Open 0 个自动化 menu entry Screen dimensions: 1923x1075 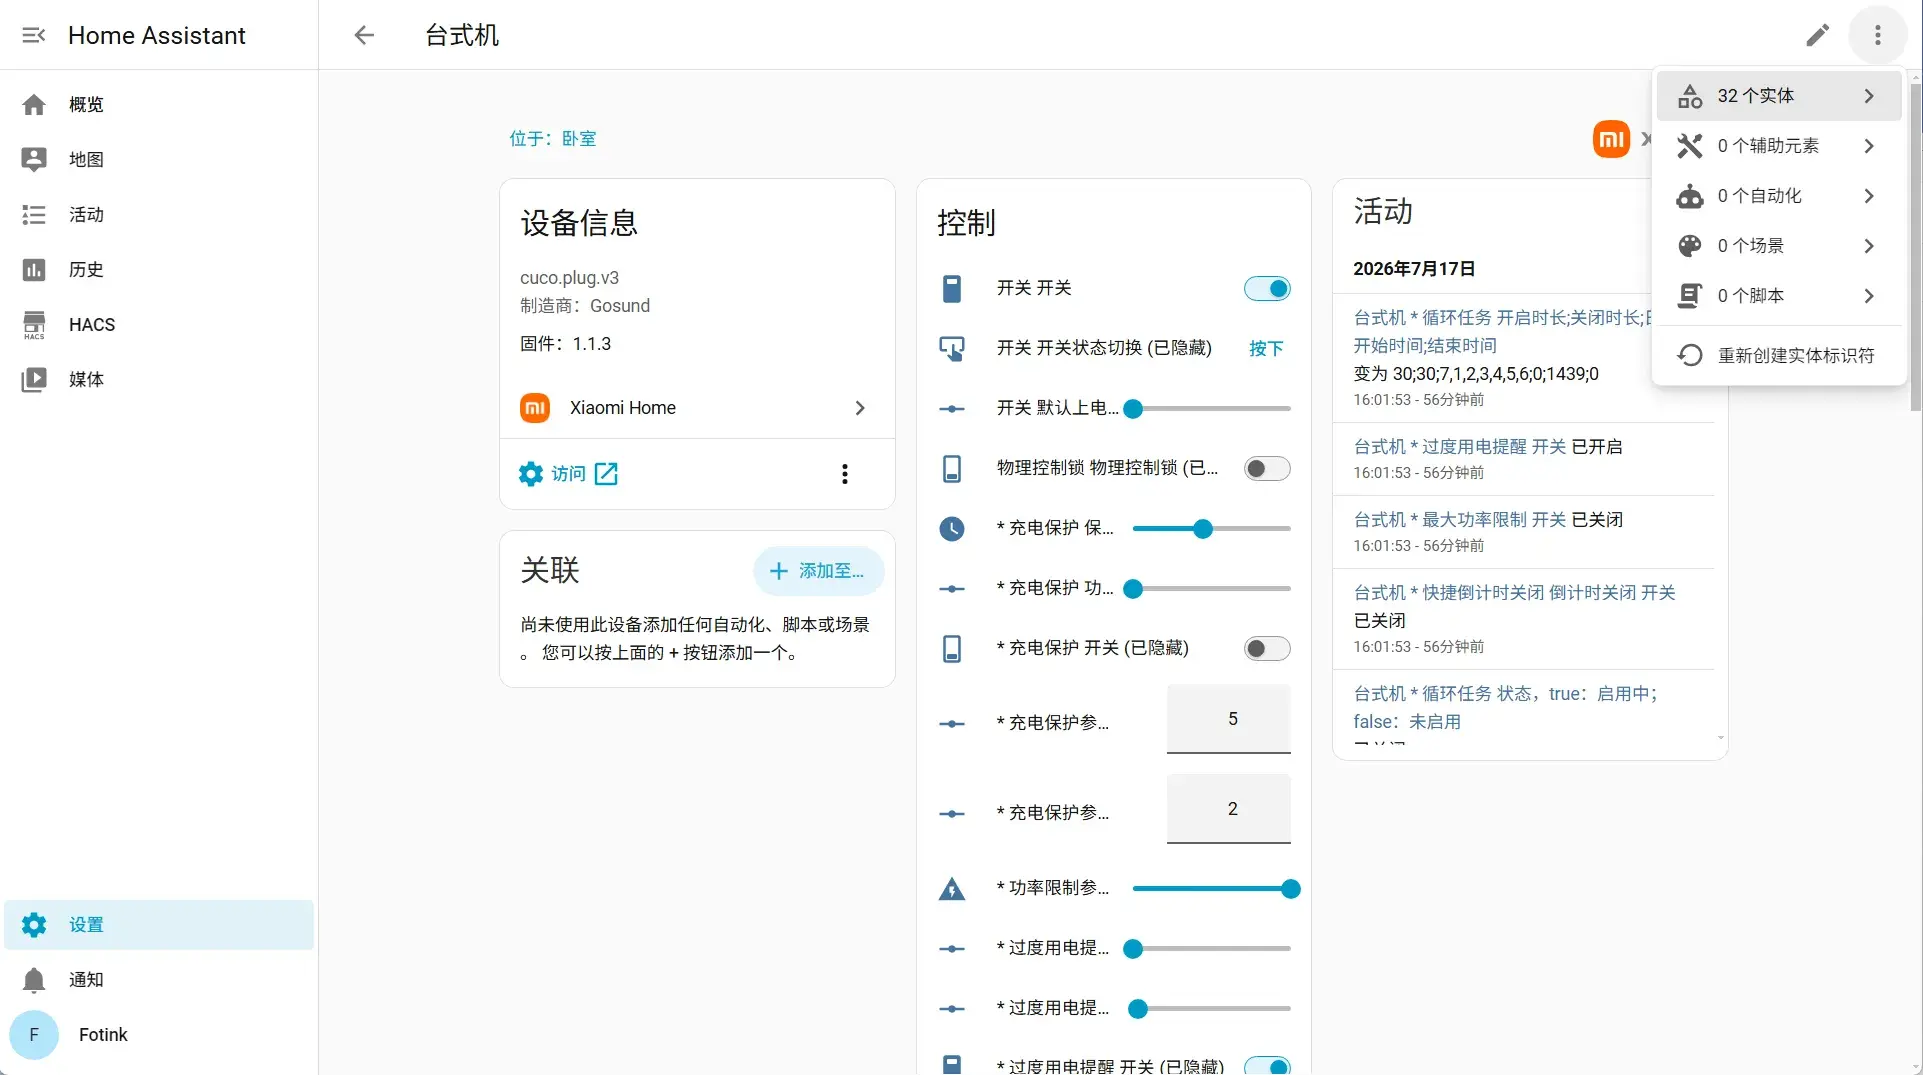click(1779, 196)
